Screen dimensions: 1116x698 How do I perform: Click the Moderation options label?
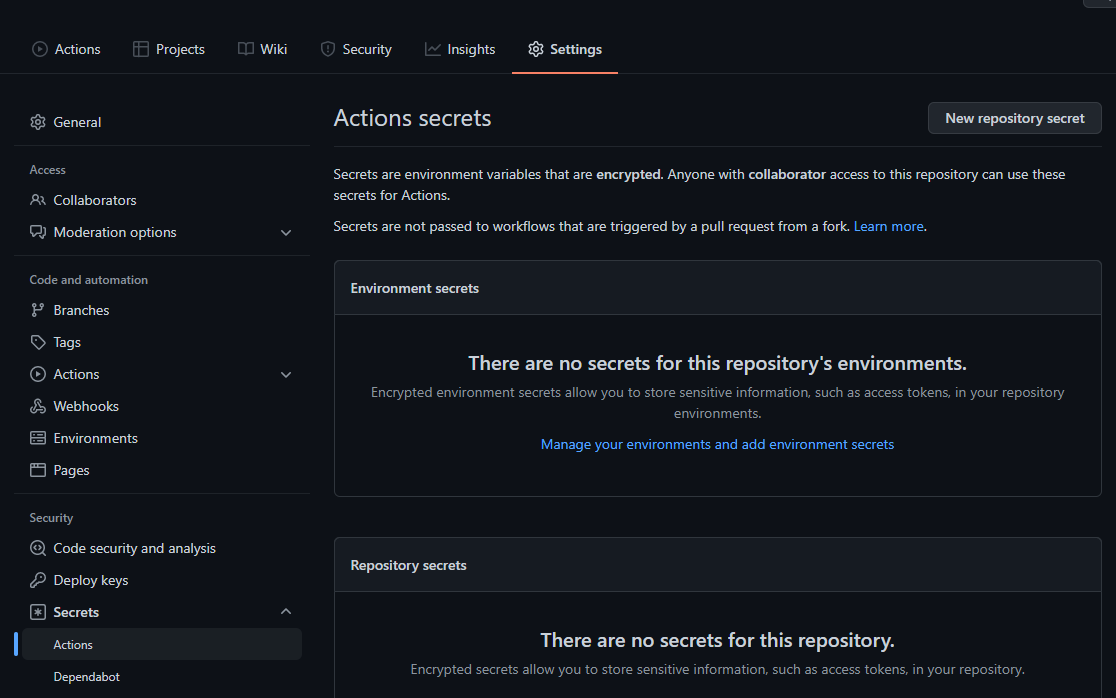pyautogui.click(x=115, y=232)
